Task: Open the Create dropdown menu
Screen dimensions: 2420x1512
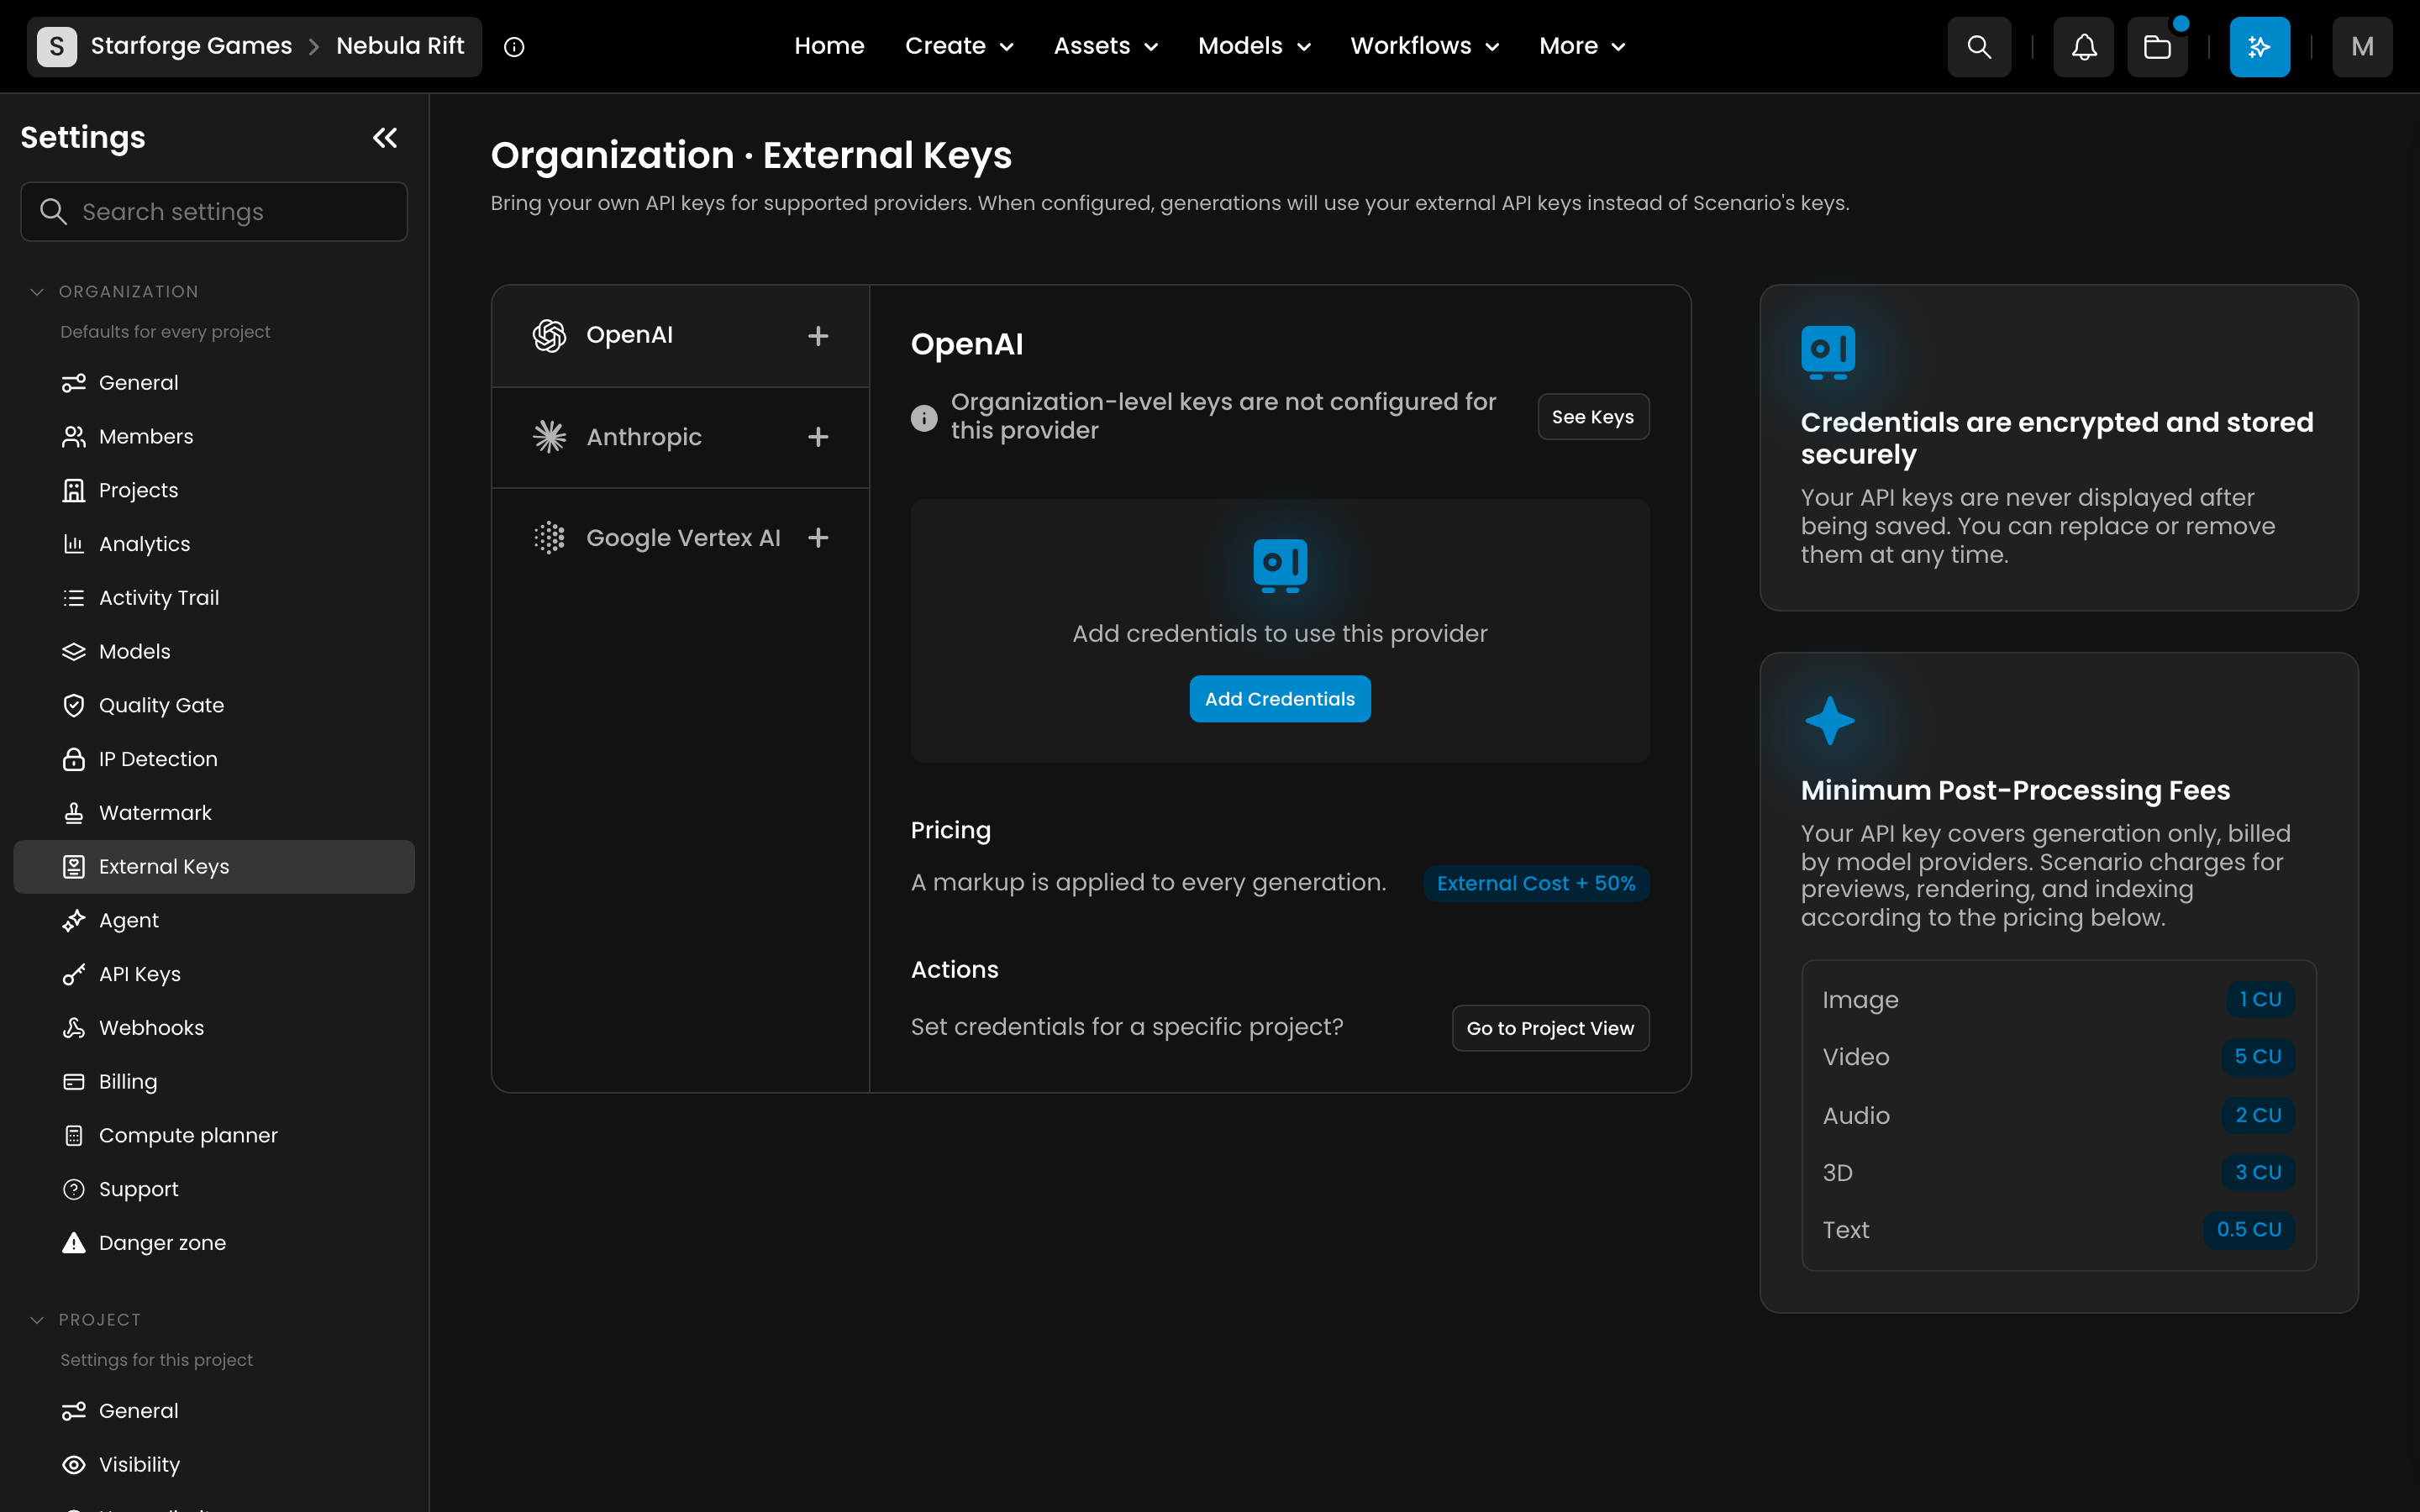Action: coord(959,46)
